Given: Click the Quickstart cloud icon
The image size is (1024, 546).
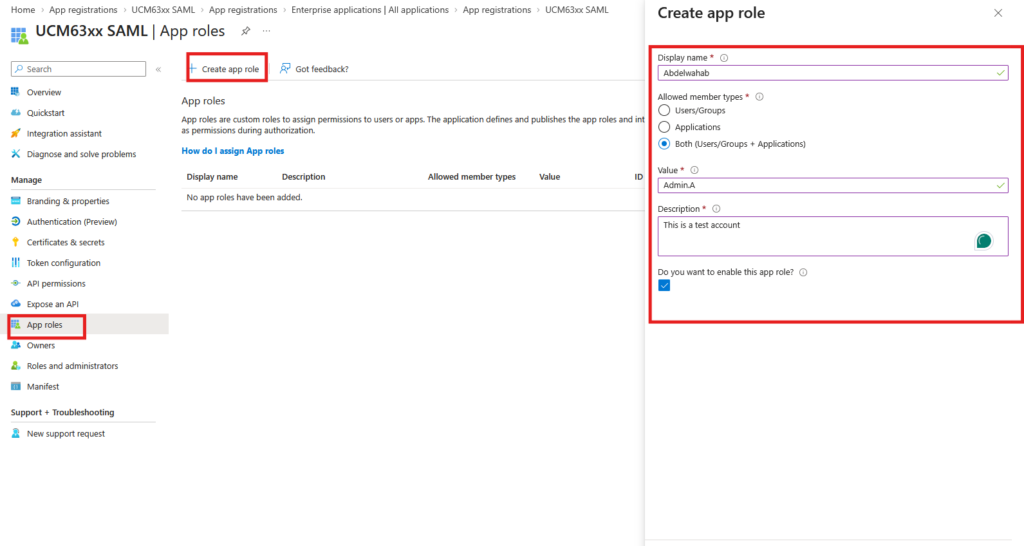Looking at the screenshot, I should (15, 113).
